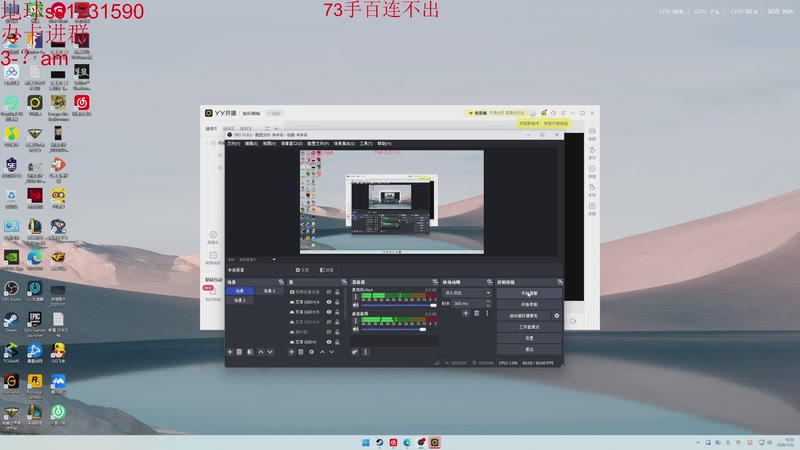Screen dimensions: 800x450
Task: Click the 开始直播 start streaming button
Action: (529, 293)
